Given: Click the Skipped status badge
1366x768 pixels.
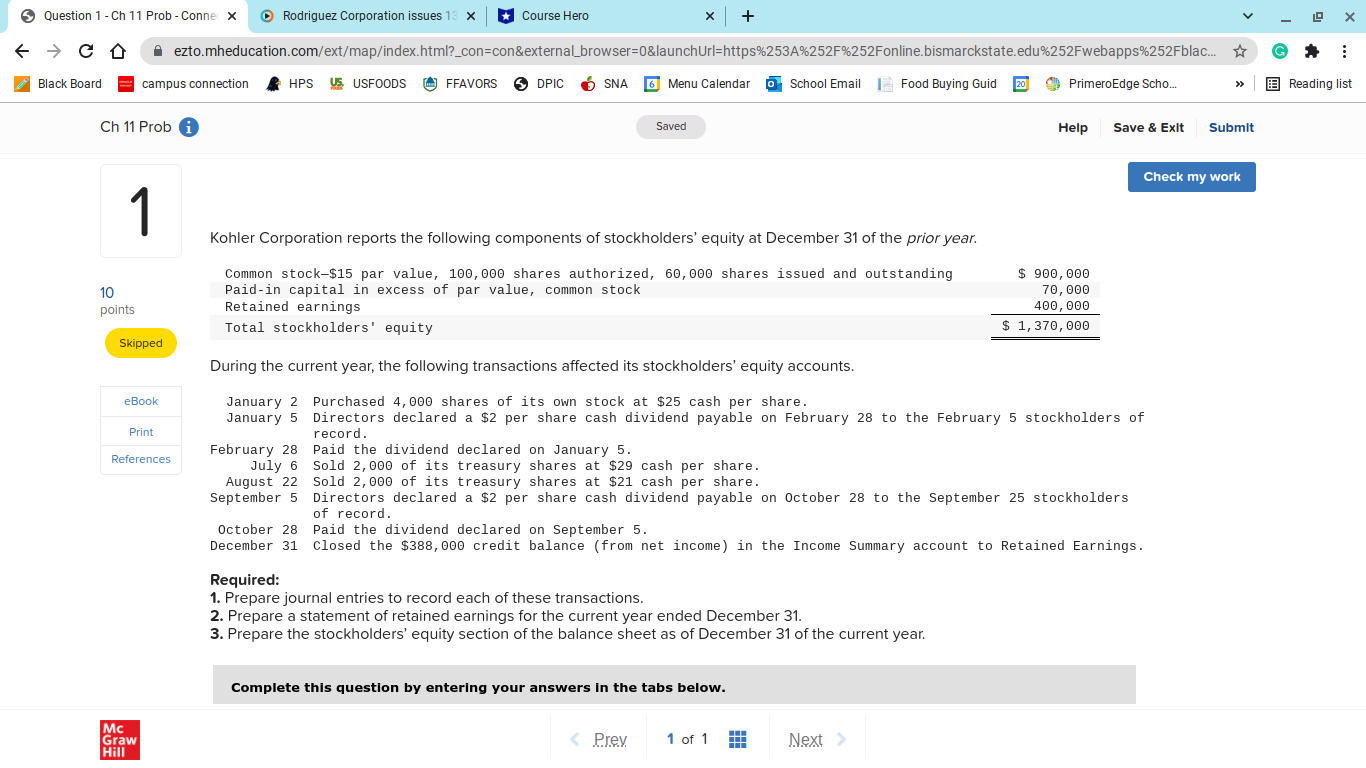Looking at the screenshot, I should click(140, 343).
